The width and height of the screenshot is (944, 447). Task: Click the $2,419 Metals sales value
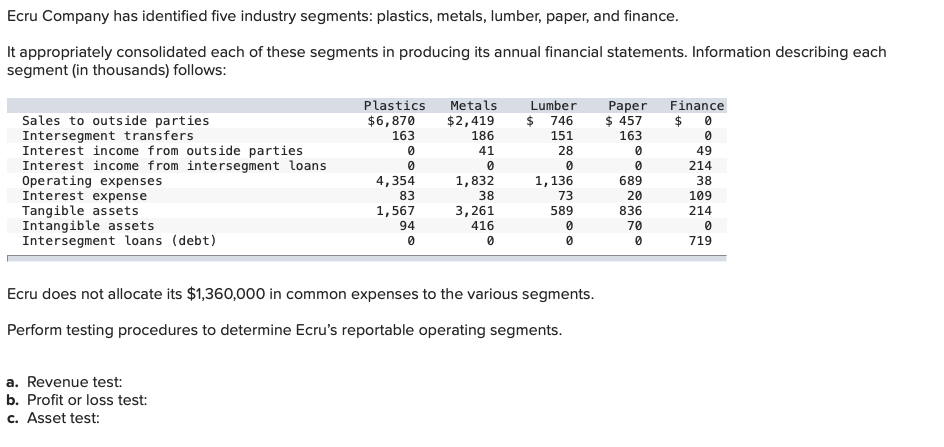point(471,121)
